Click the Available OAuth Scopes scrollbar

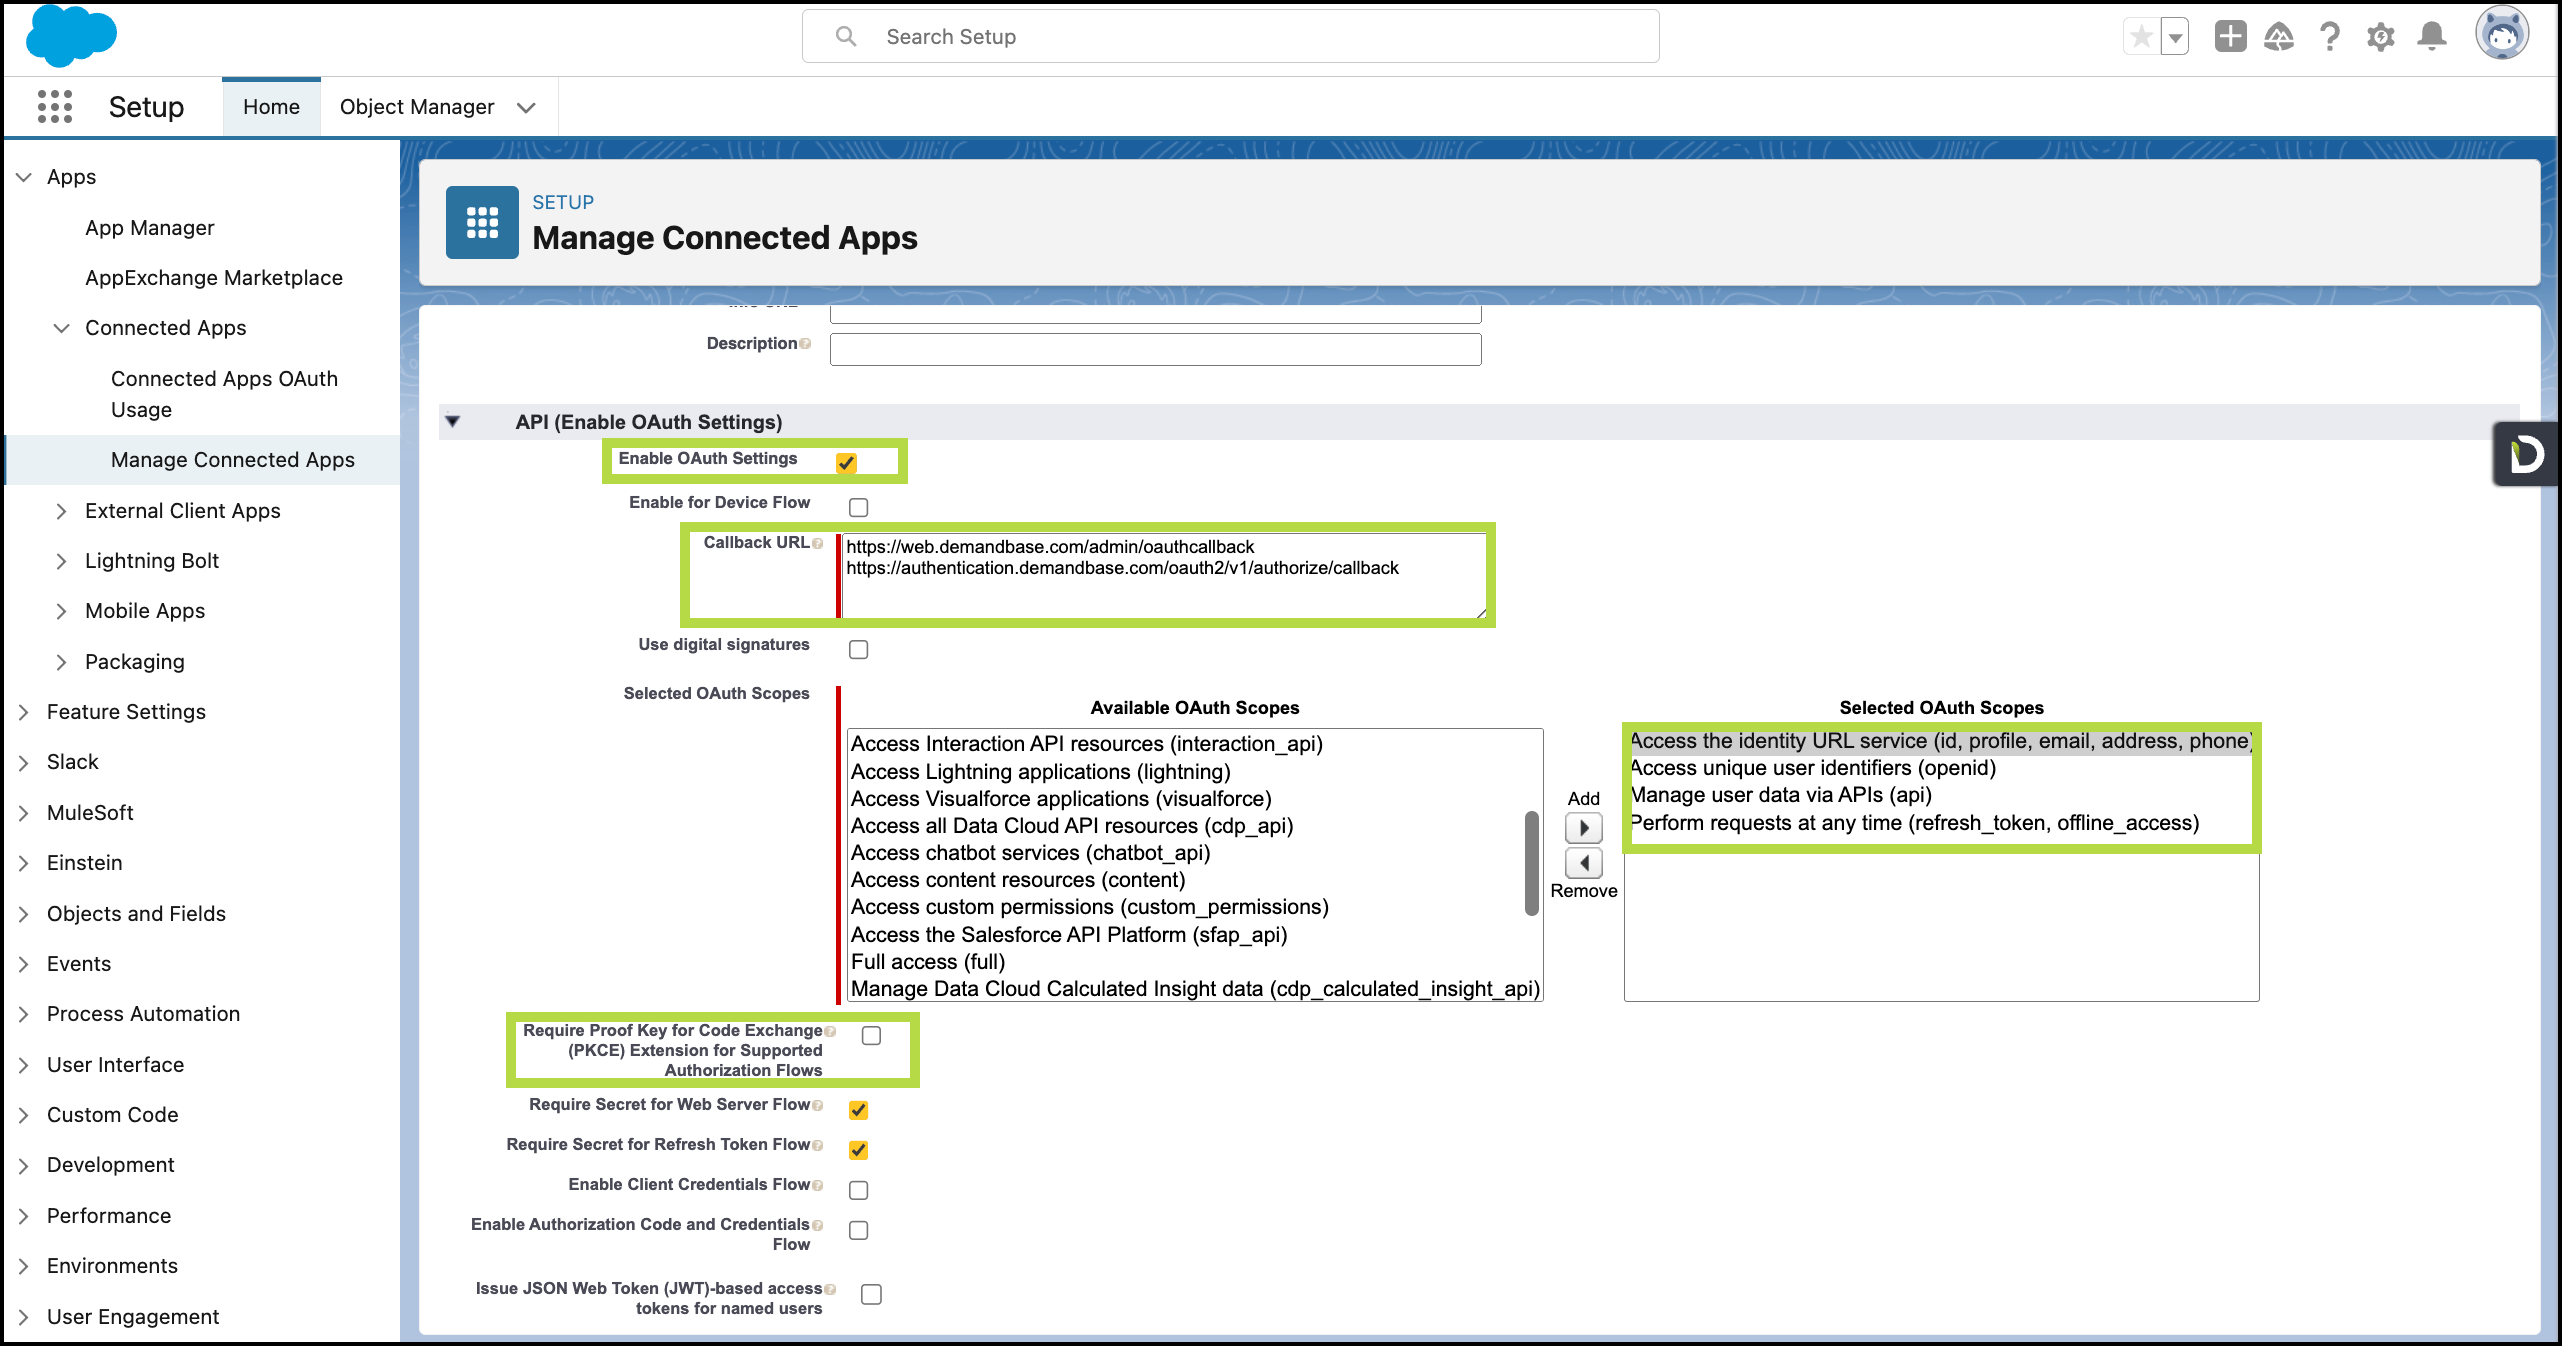1531,862
